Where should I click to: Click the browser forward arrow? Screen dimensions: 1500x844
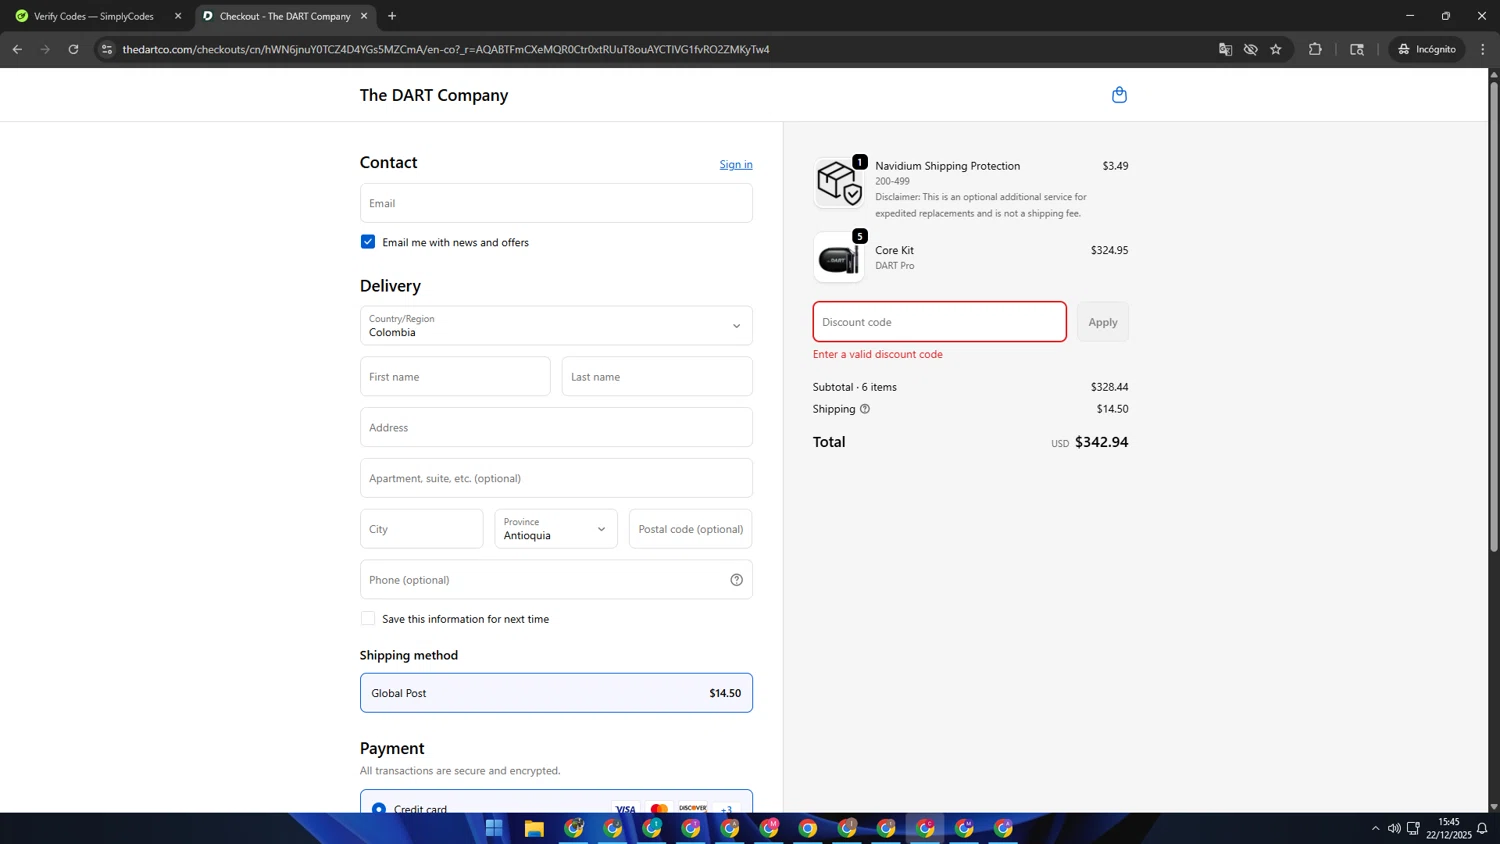coord(45,49)
